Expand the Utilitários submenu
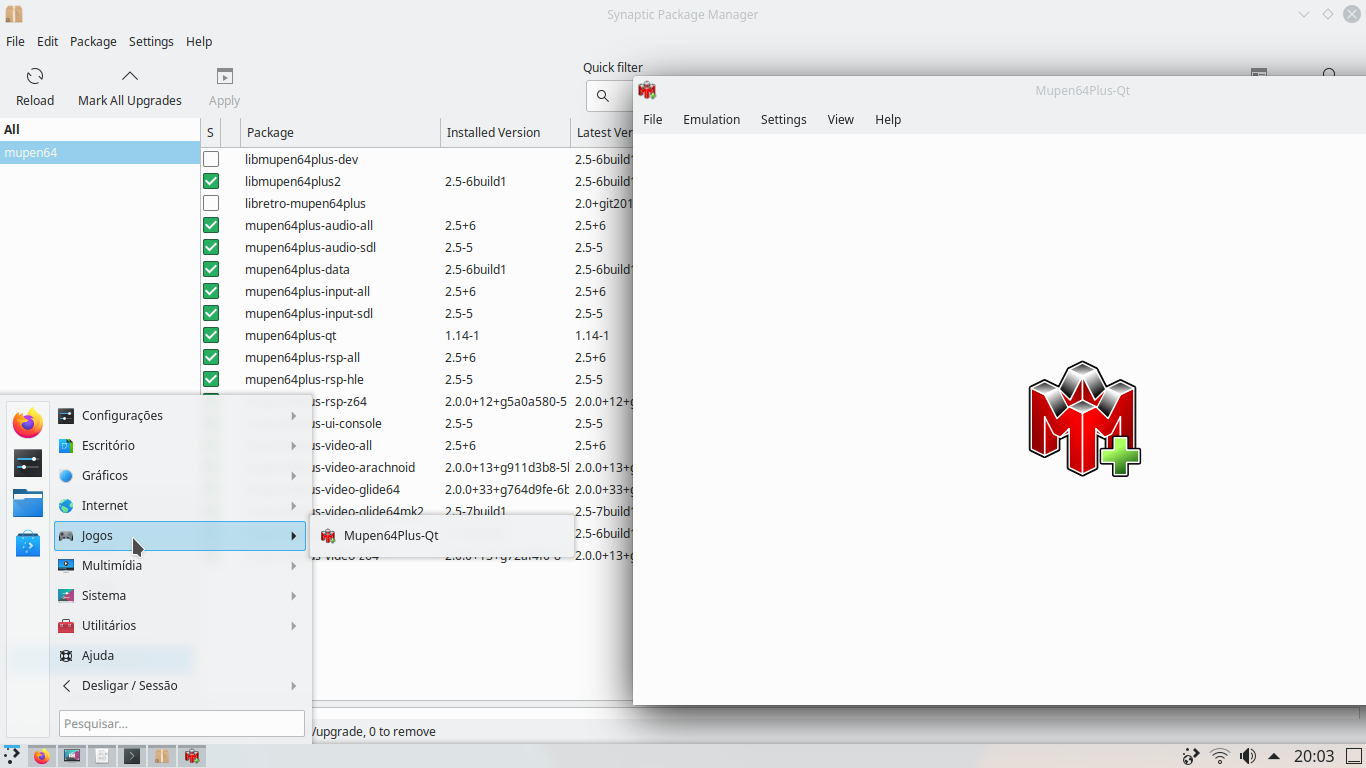 click(x=180, y=625)
